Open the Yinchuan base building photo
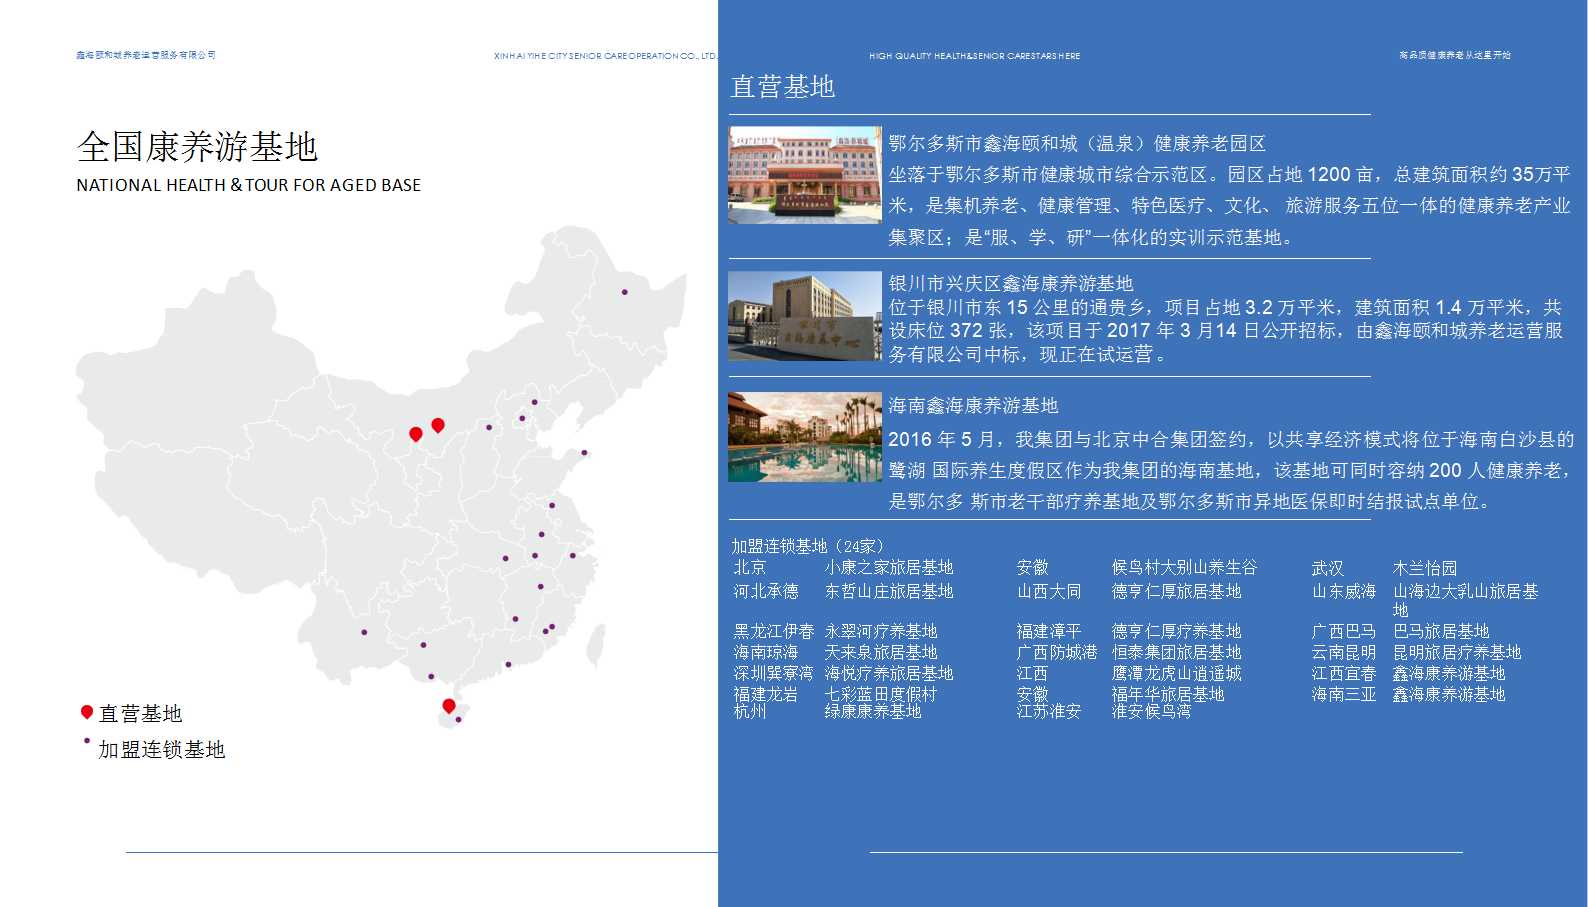Image resolution: width=1588 pixels, height=907 pixels. coord(804,316)
